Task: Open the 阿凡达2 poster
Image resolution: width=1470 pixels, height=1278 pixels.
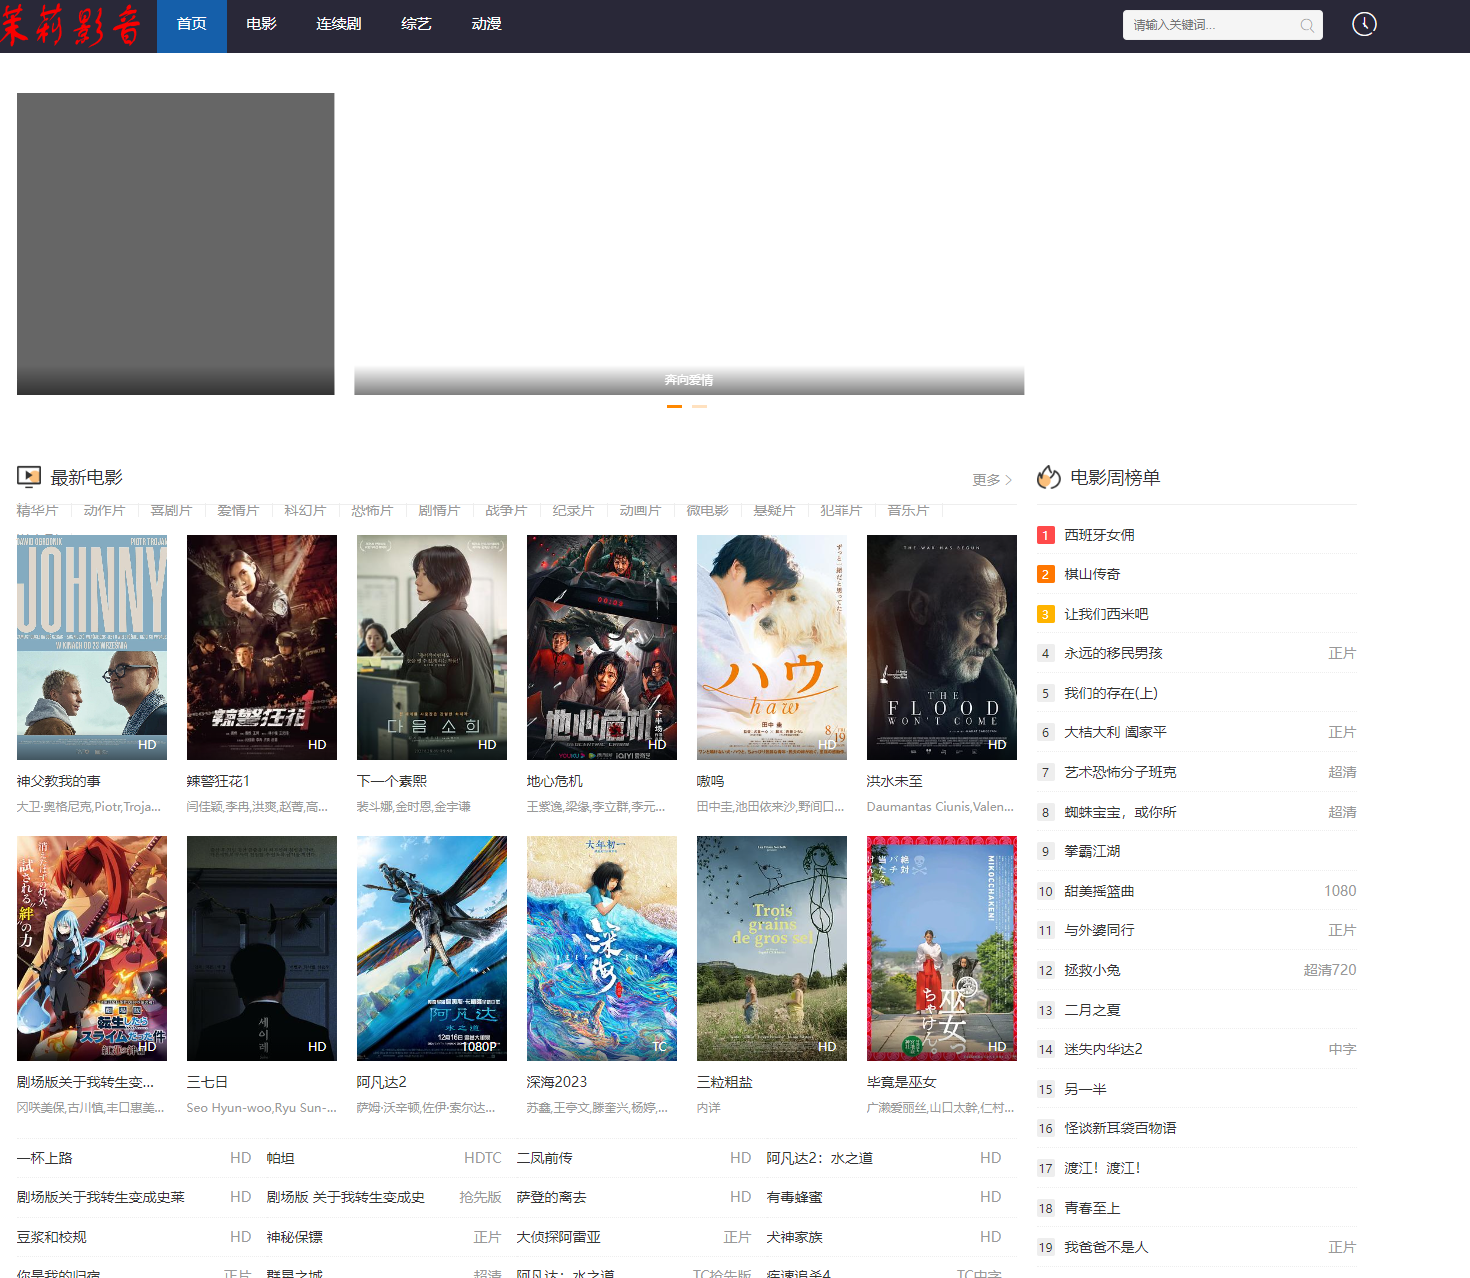Action: tap(432, 948)
